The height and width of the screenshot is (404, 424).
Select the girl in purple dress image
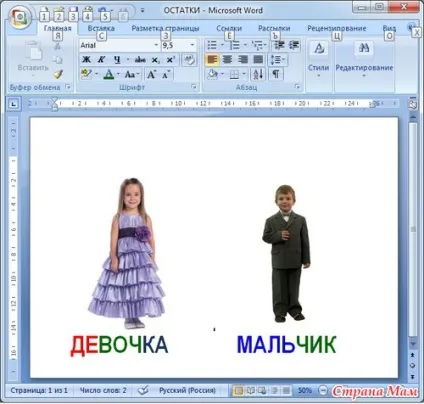127,253
